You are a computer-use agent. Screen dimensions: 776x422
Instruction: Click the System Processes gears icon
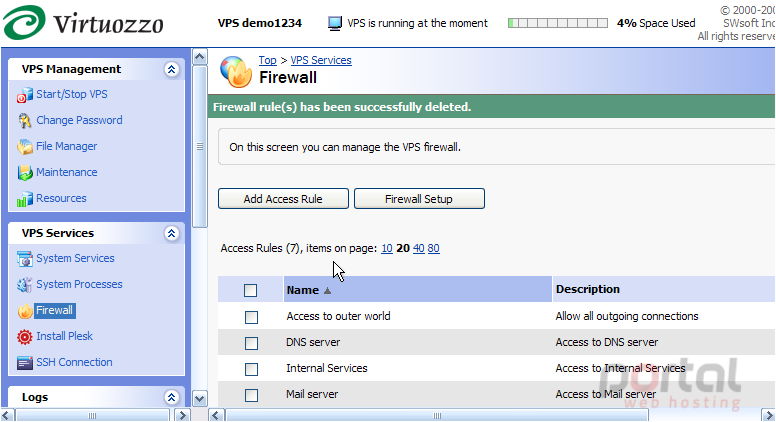click(25, 285)
